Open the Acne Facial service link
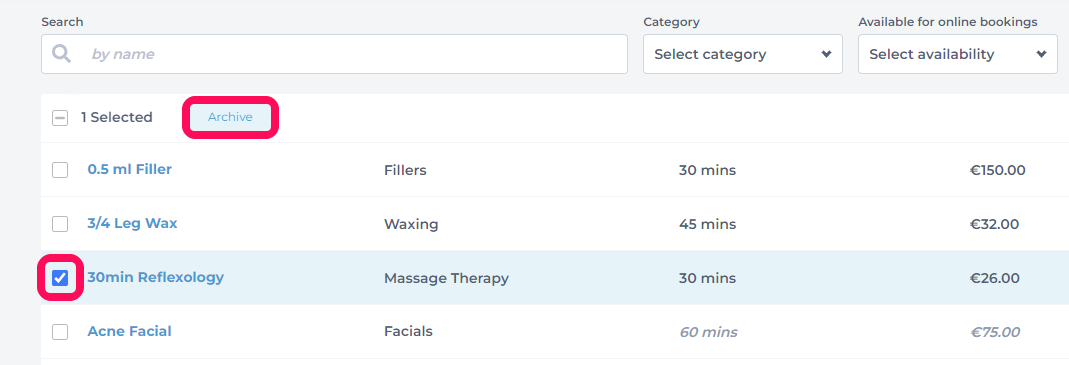Image resolution: width=1069 pixels, height=365 pixels. click(130, 332)
